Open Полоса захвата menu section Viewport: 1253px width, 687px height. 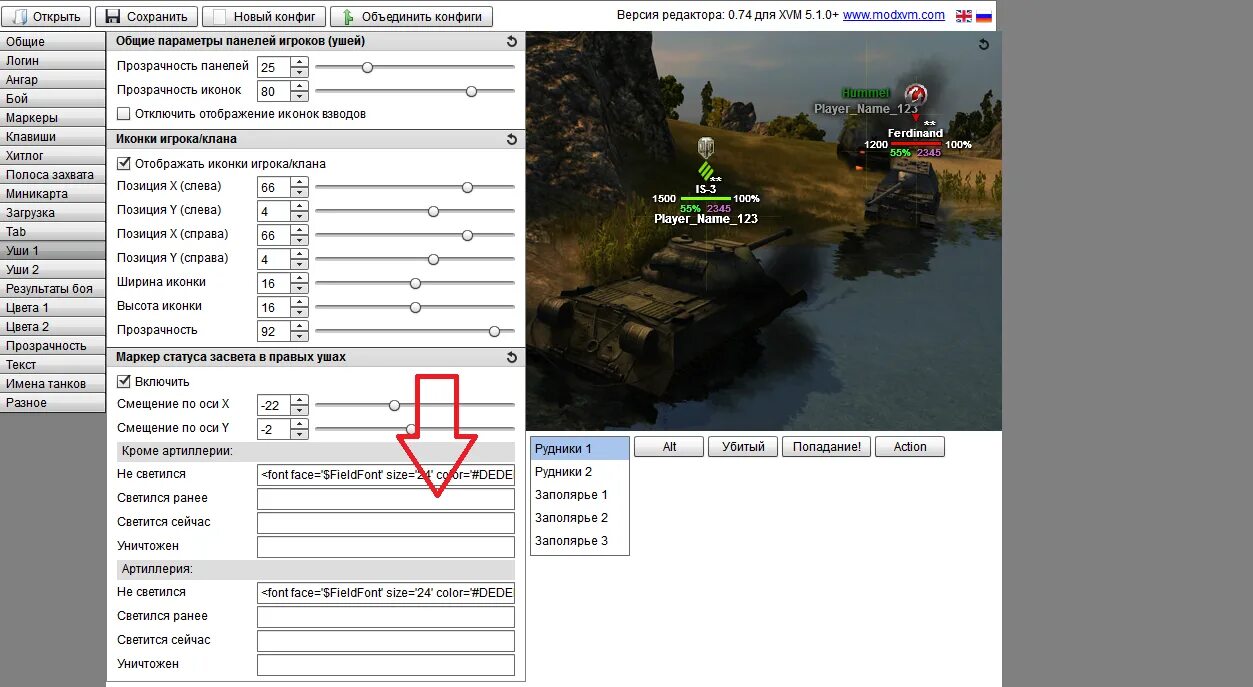pyautogui.click(x=53, y=175)
